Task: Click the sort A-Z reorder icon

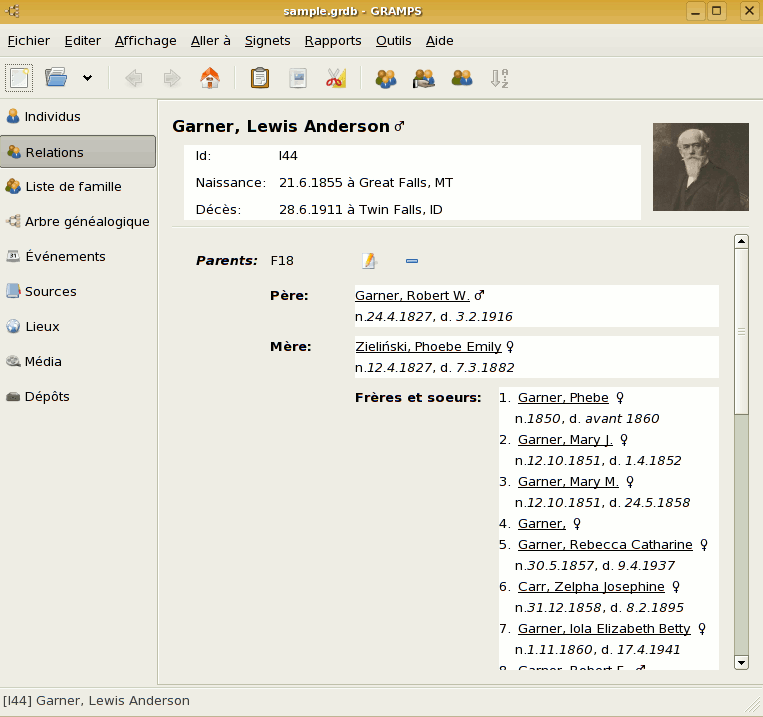Action: pyautogui.click(x=500, y=78)
